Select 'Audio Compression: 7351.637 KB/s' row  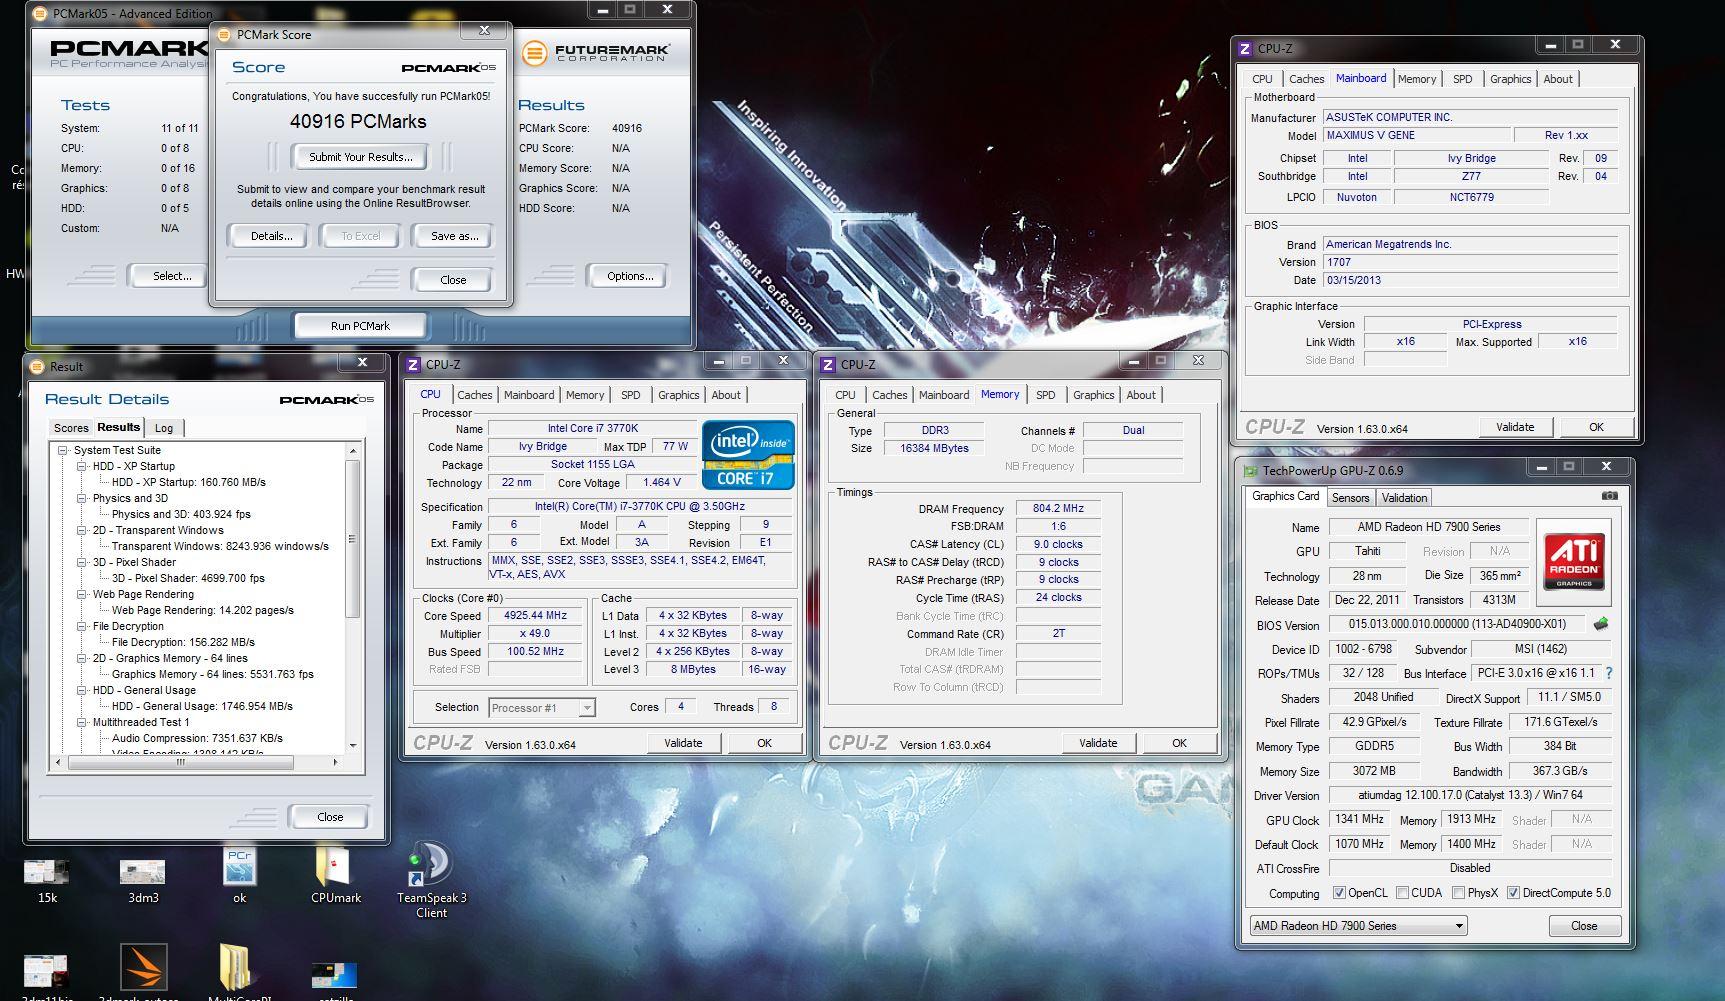coord(197,738)
